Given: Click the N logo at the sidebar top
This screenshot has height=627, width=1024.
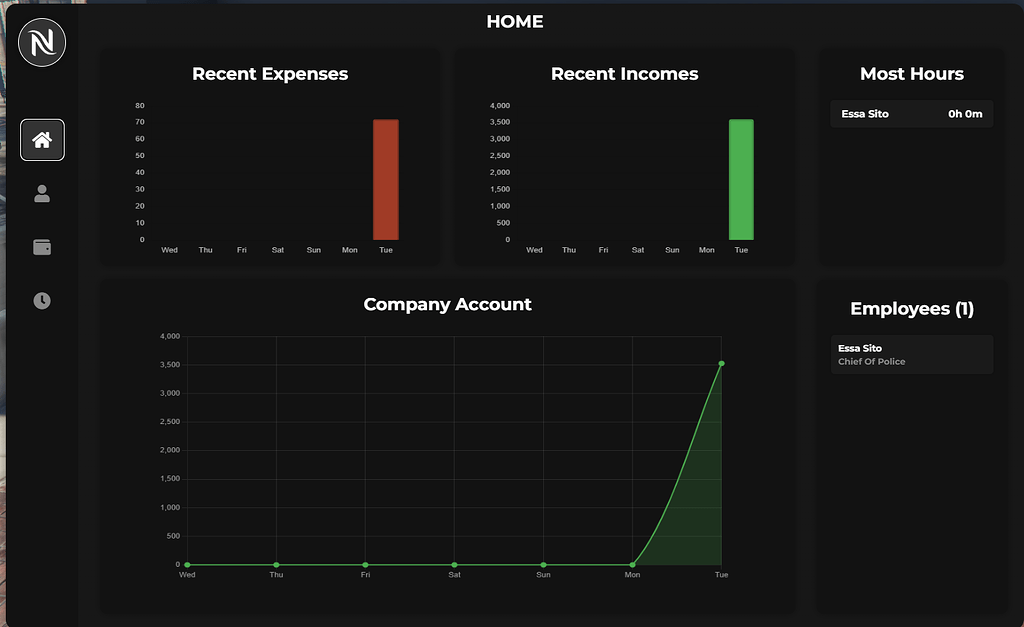Looking at the screenshot, I should pyautogui.click(x=42, y=42).
